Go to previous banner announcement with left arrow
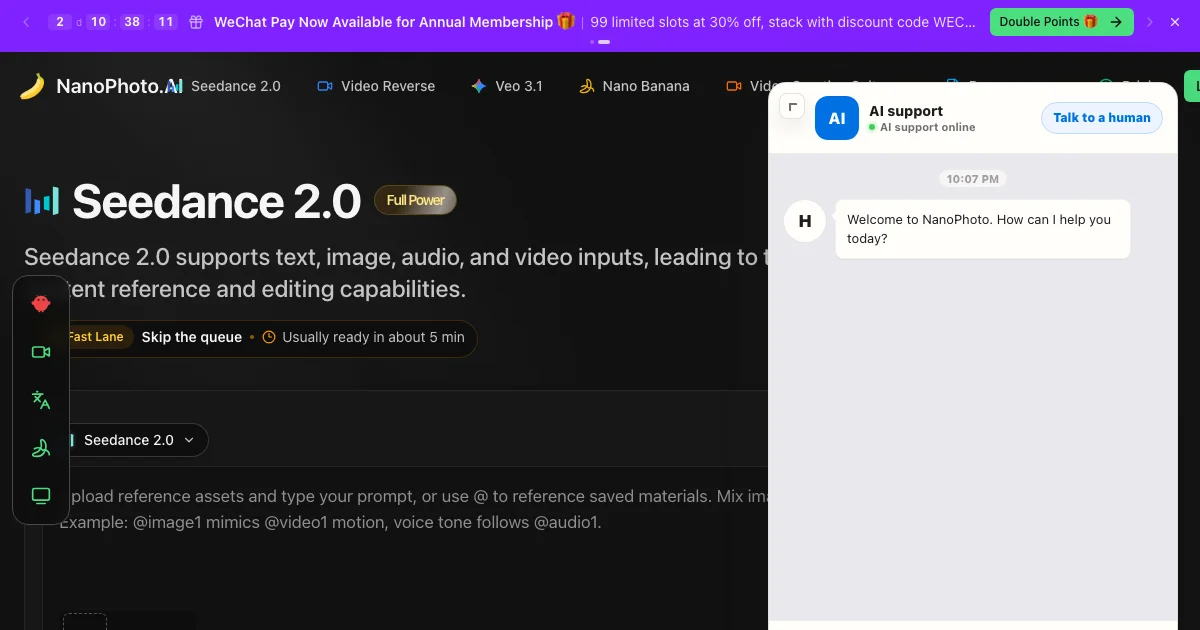1200x630 pixels. click(26, 22)
